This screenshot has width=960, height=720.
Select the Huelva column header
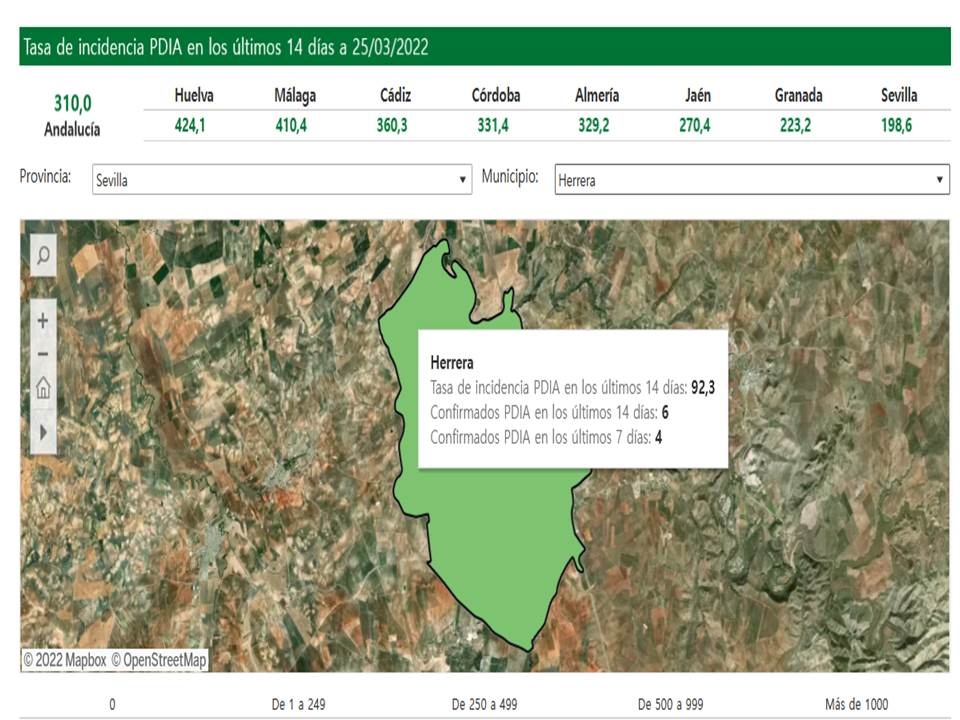[192, 94]
